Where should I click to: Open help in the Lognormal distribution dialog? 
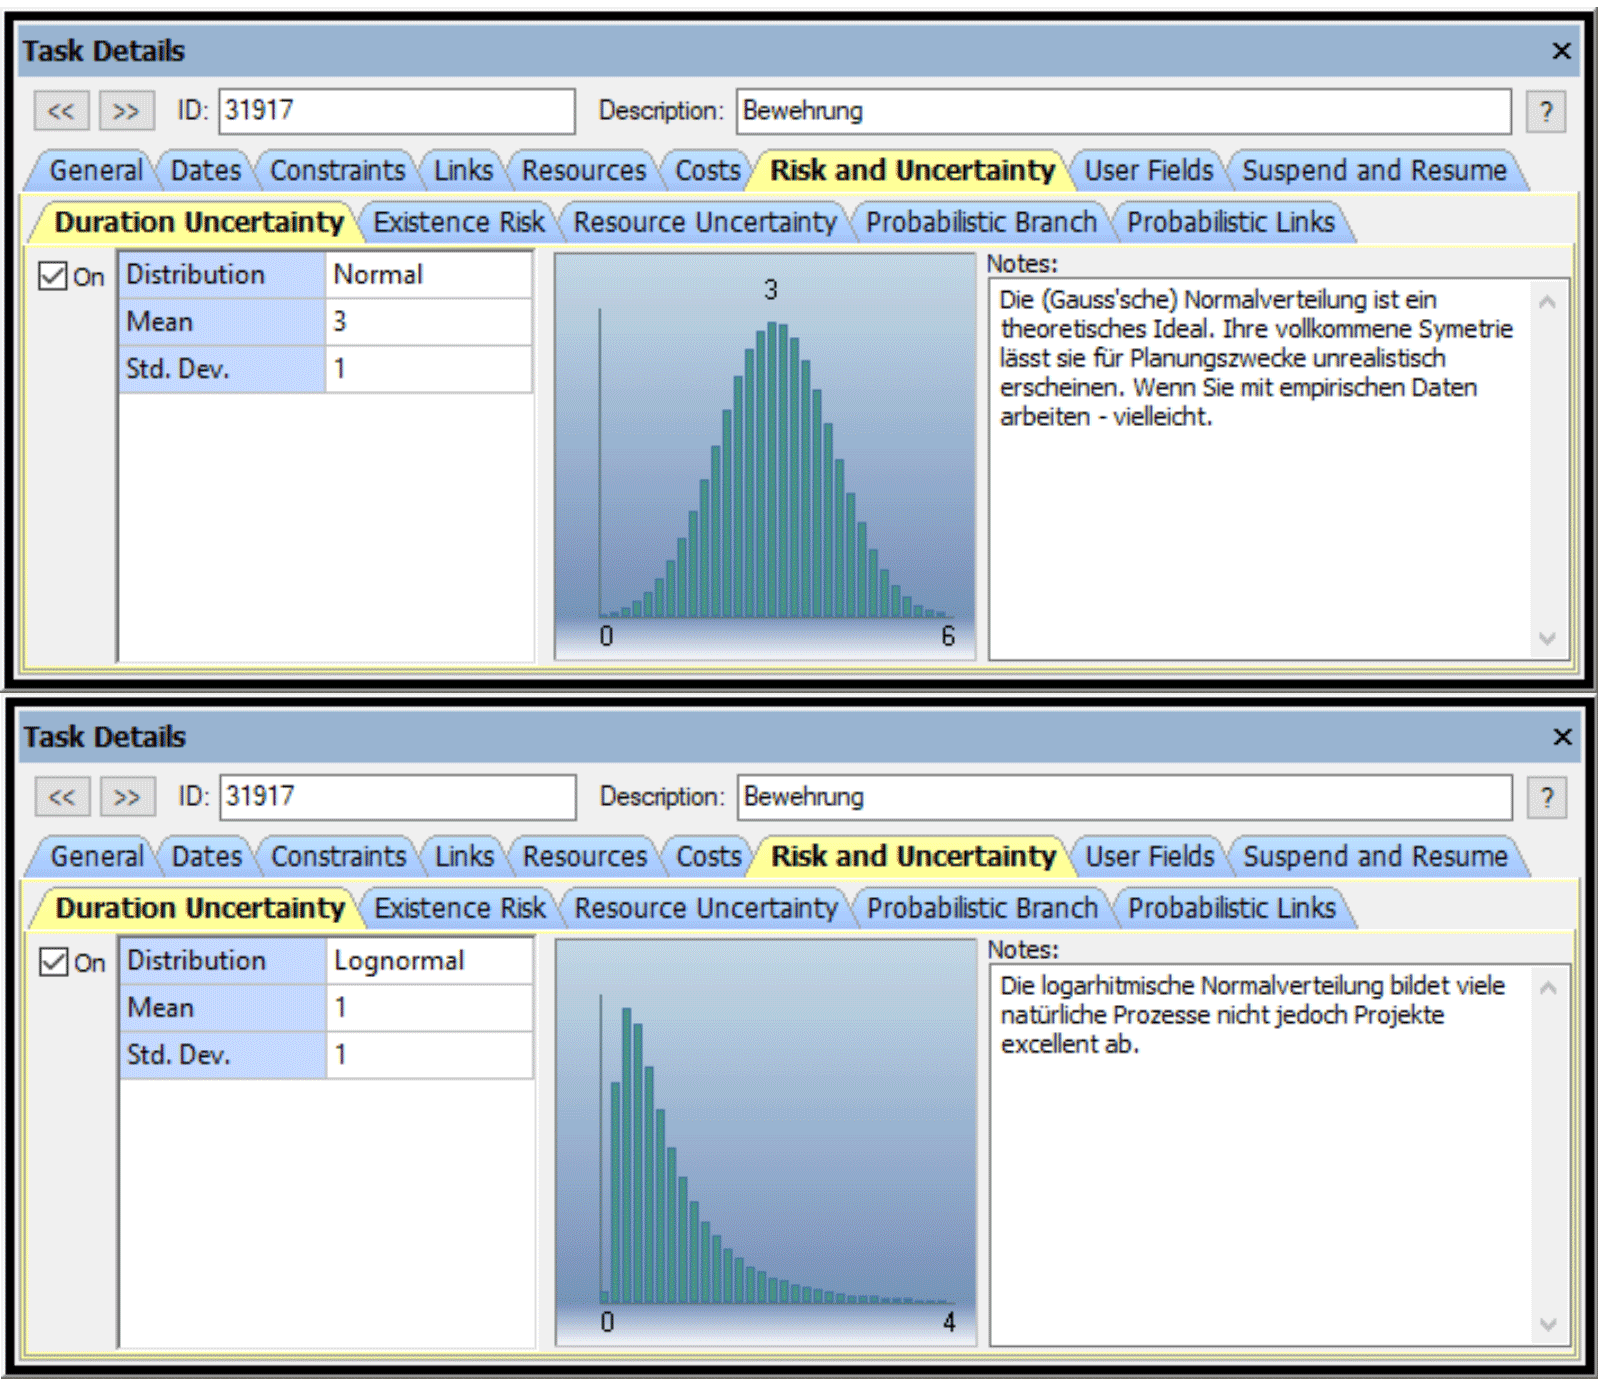click(x=1546, y=797)
